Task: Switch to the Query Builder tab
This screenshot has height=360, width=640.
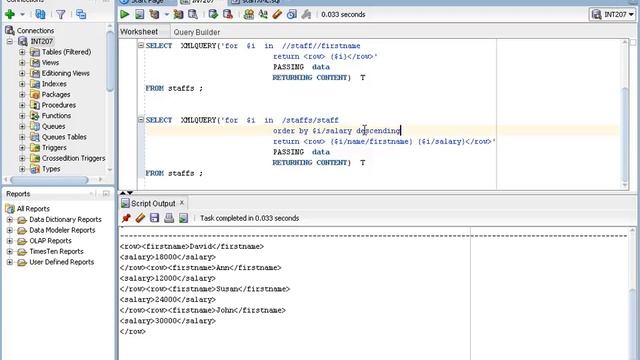Action: (x=197, y=32)
